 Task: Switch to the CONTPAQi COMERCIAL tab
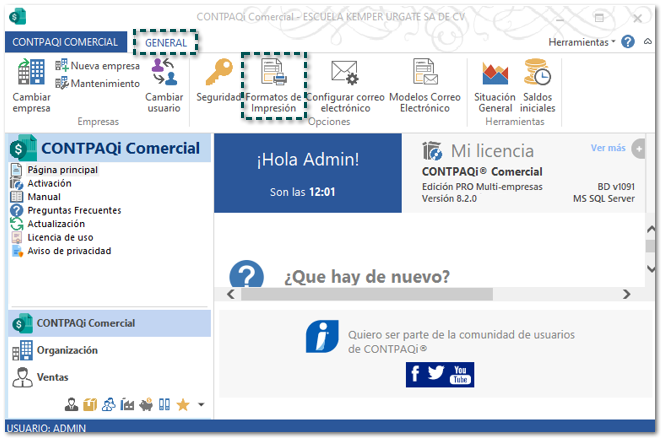pos(66,42)
